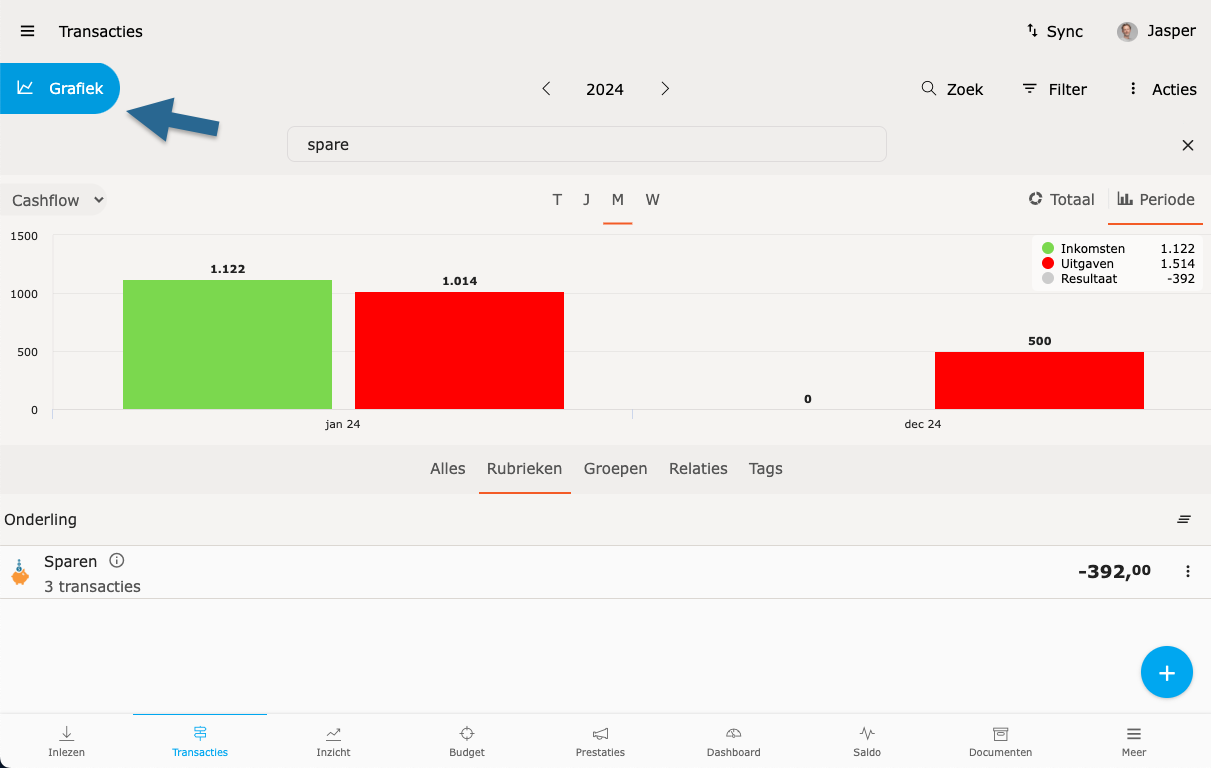Click the red 500 expense bar for dec 24
Viewport: 1211px width, 768px height.
tap(1039, 380)
